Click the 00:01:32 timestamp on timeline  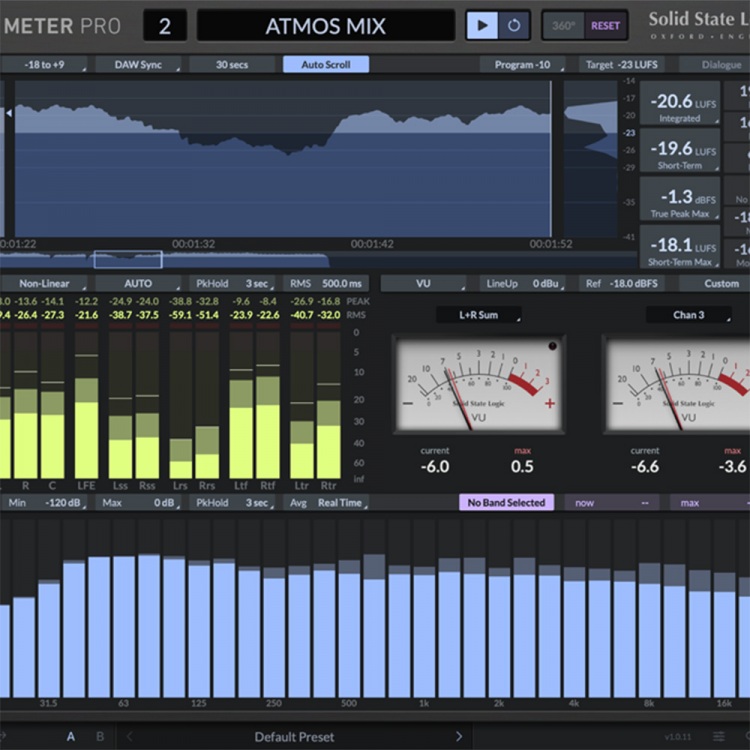pyautogui.click(x=193, y=244)
